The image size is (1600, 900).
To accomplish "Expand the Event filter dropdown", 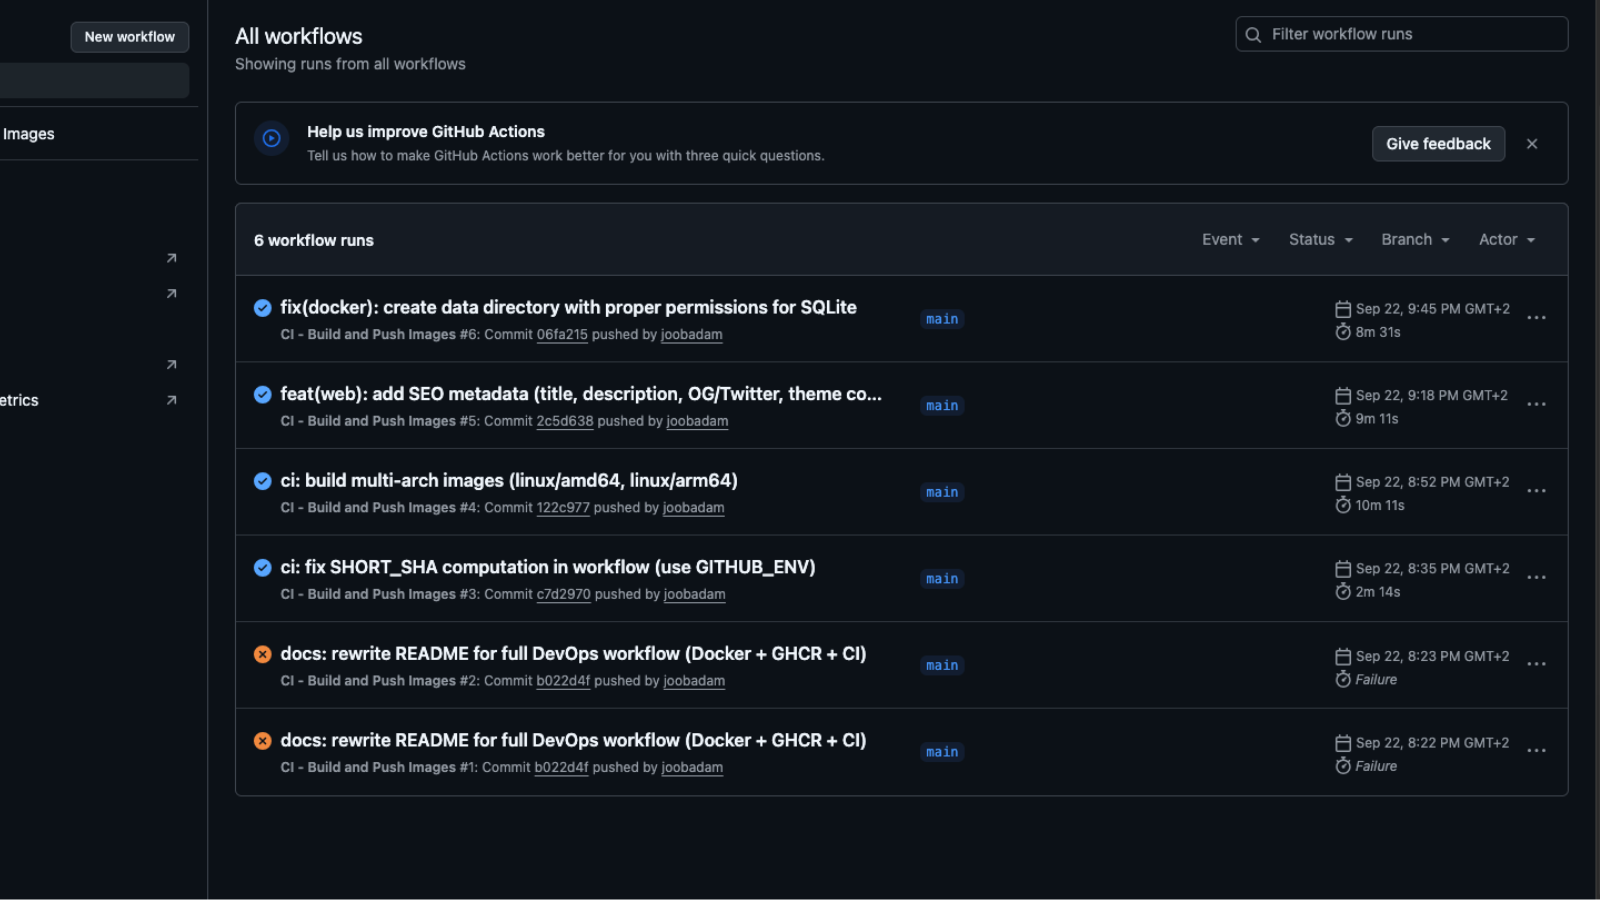I will [x=1230, y=240].
